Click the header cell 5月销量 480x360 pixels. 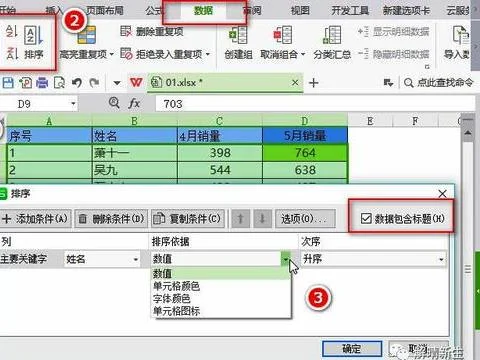305,136
